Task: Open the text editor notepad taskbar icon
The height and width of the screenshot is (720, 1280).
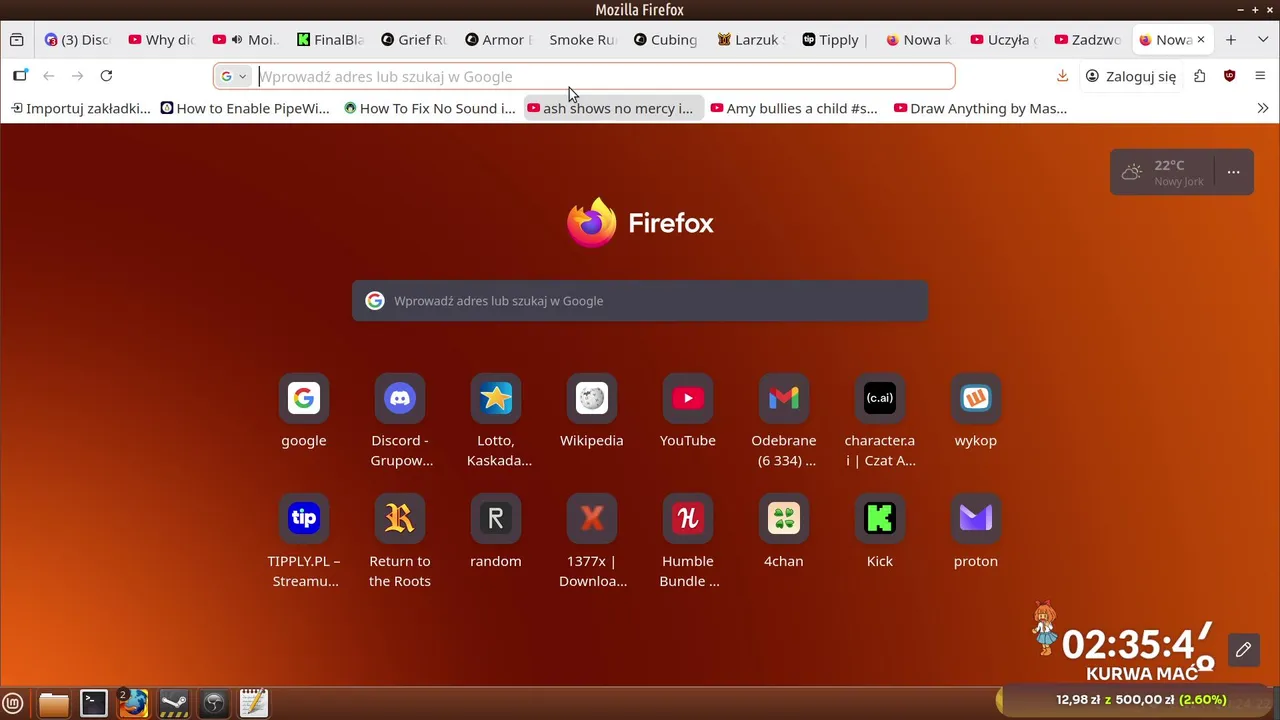Action: pyautogui.click(x=254, y=703)
